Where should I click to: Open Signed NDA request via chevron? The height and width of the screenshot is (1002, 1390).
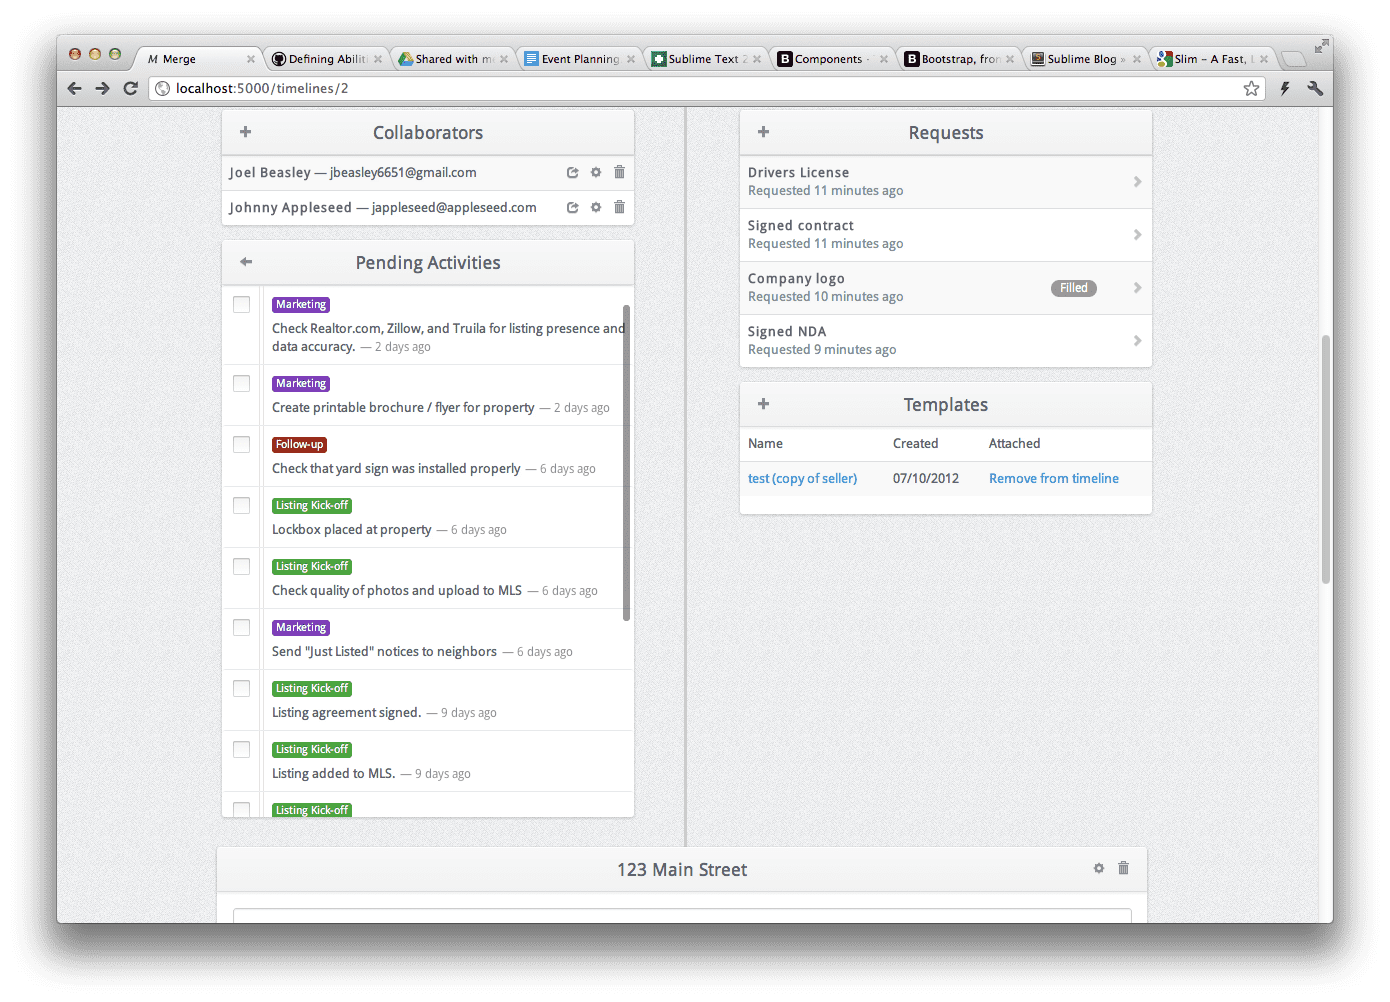pyautogui.click(x=1137, y=341)
